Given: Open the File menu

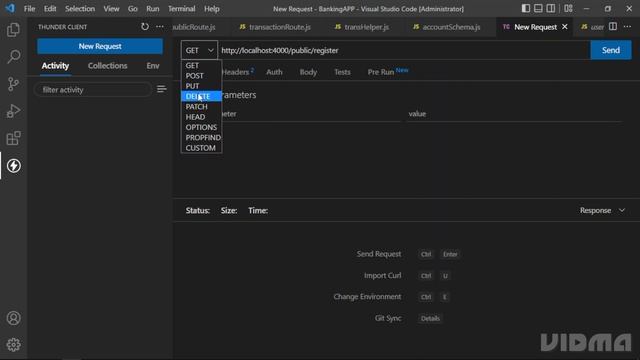Looking at the screenshot, I should click(x=29, y=9).
